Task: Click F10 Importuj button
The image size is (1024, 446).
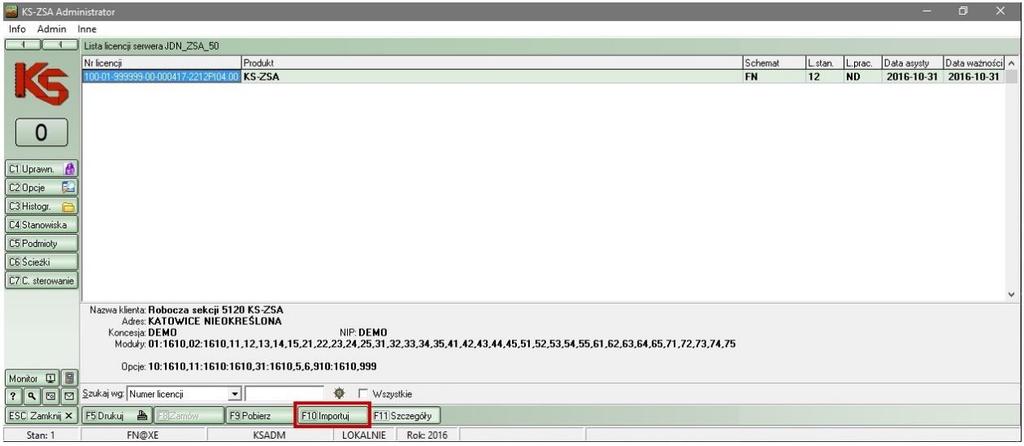Action: pyautogui.click(x=333, y=415)
